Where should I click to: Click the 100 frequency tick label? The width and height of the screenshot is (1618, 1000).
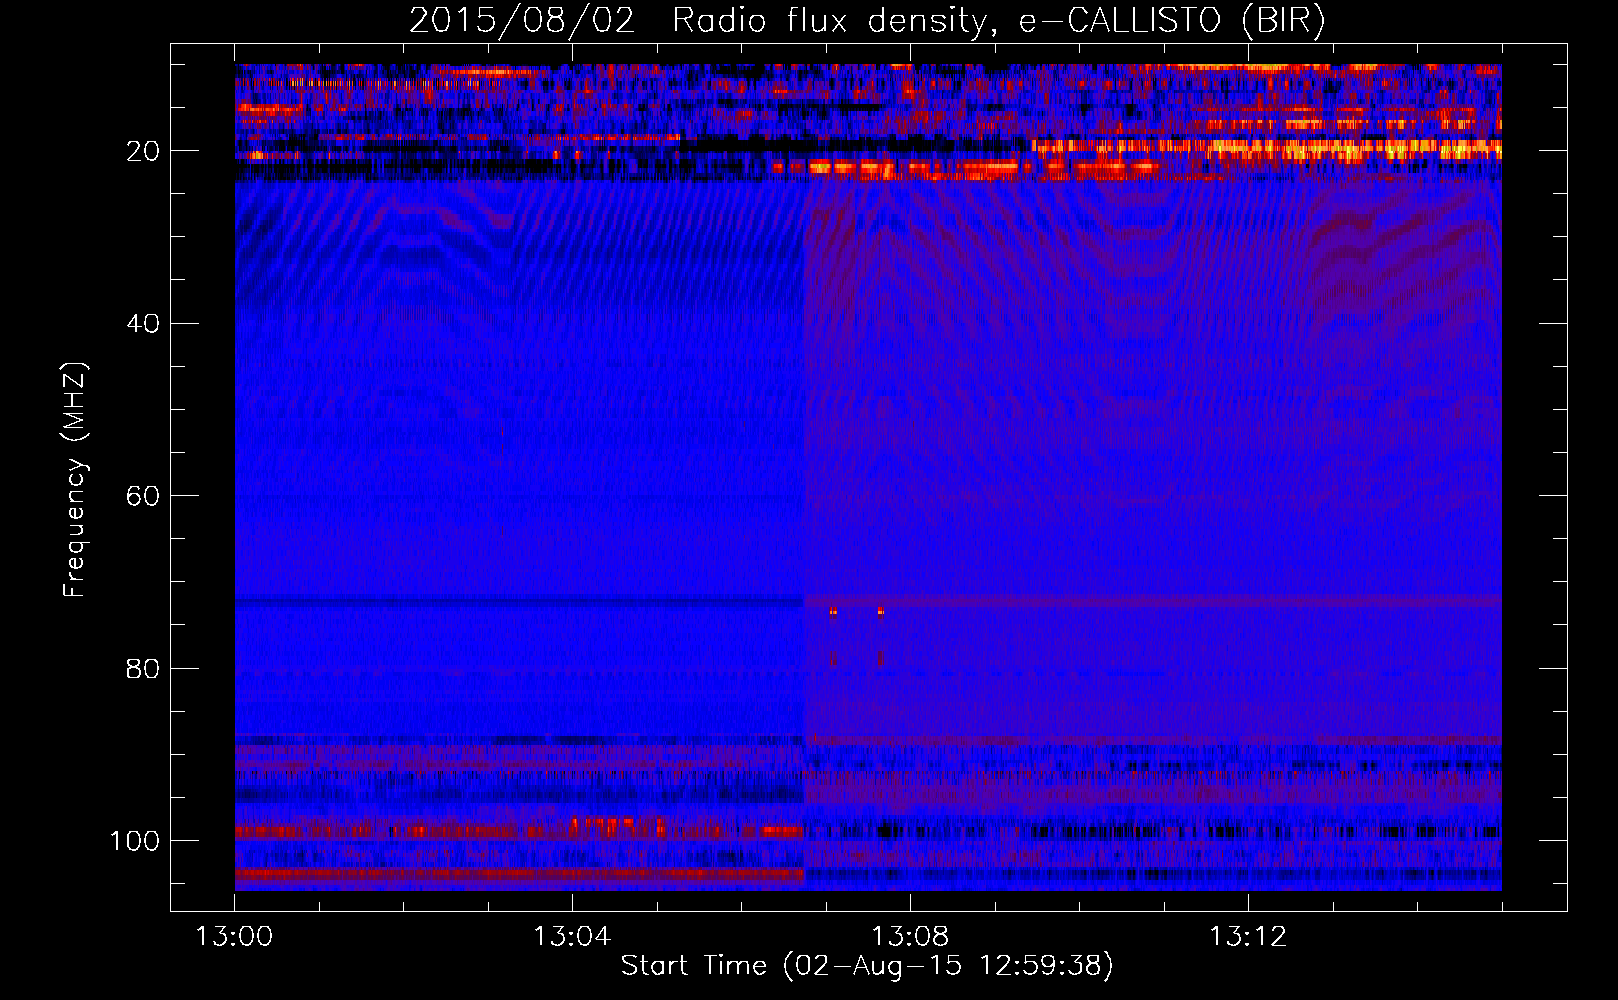135,841
